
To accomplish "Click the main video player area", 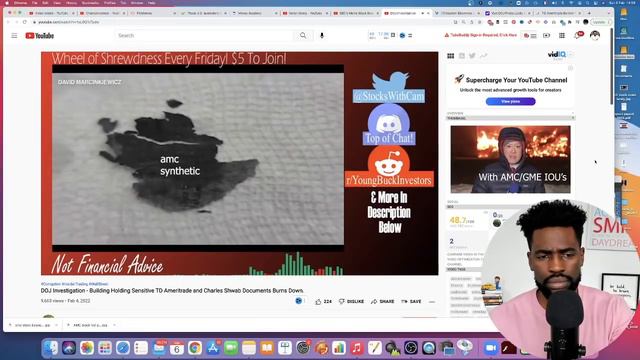I will tap(239, 163).
